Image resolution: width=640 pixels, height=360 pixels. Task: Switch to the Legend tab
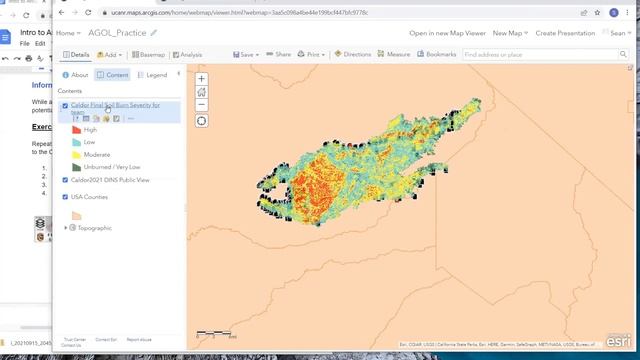pyautogui.click(x=152, y=75)
